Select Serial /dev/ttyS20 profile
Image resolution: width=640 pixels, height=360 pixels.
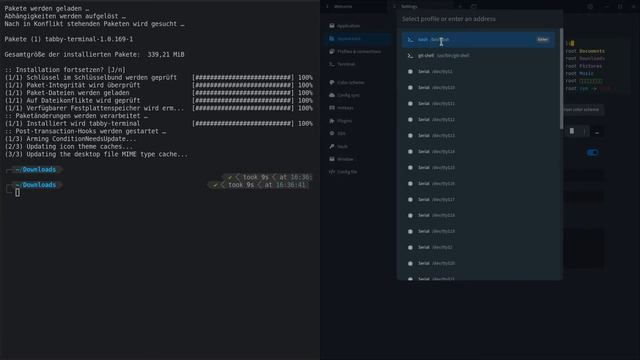(x=478, y=263)
